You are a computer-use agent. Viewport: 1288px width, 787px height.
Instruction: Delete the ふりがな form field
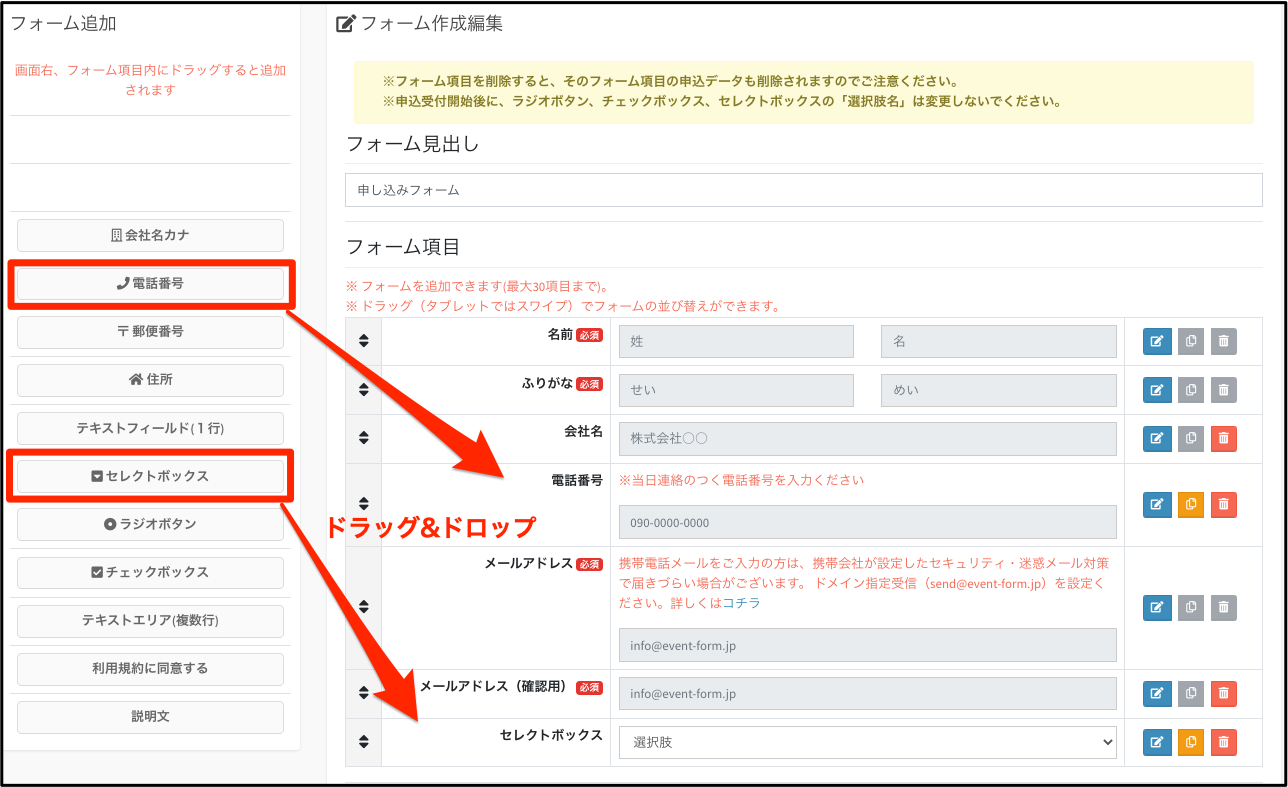point(1223,390)
